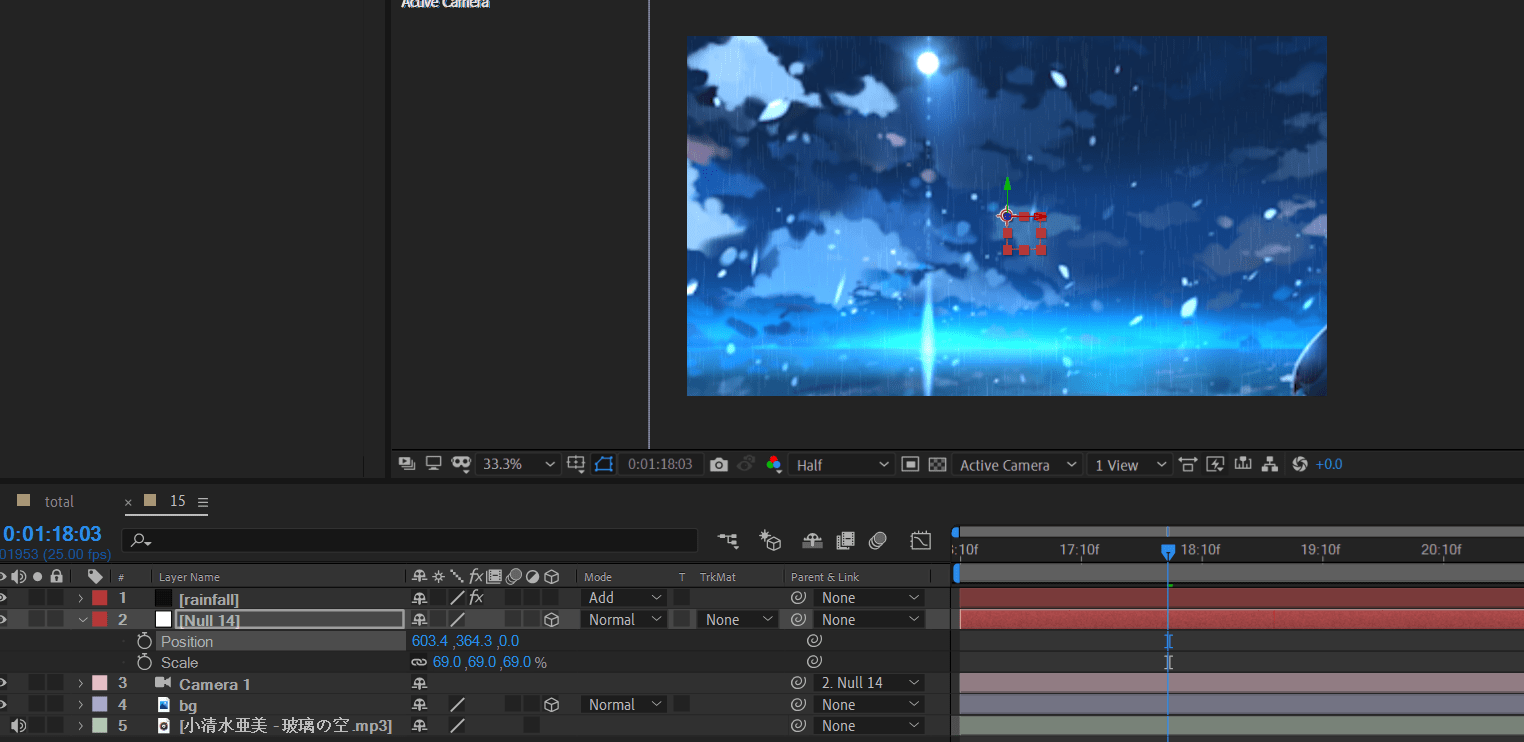The height and width of the screenshot is (742, 1524).
Task: Click the parent pick whip for rainfall
Action: click(798, 598)
